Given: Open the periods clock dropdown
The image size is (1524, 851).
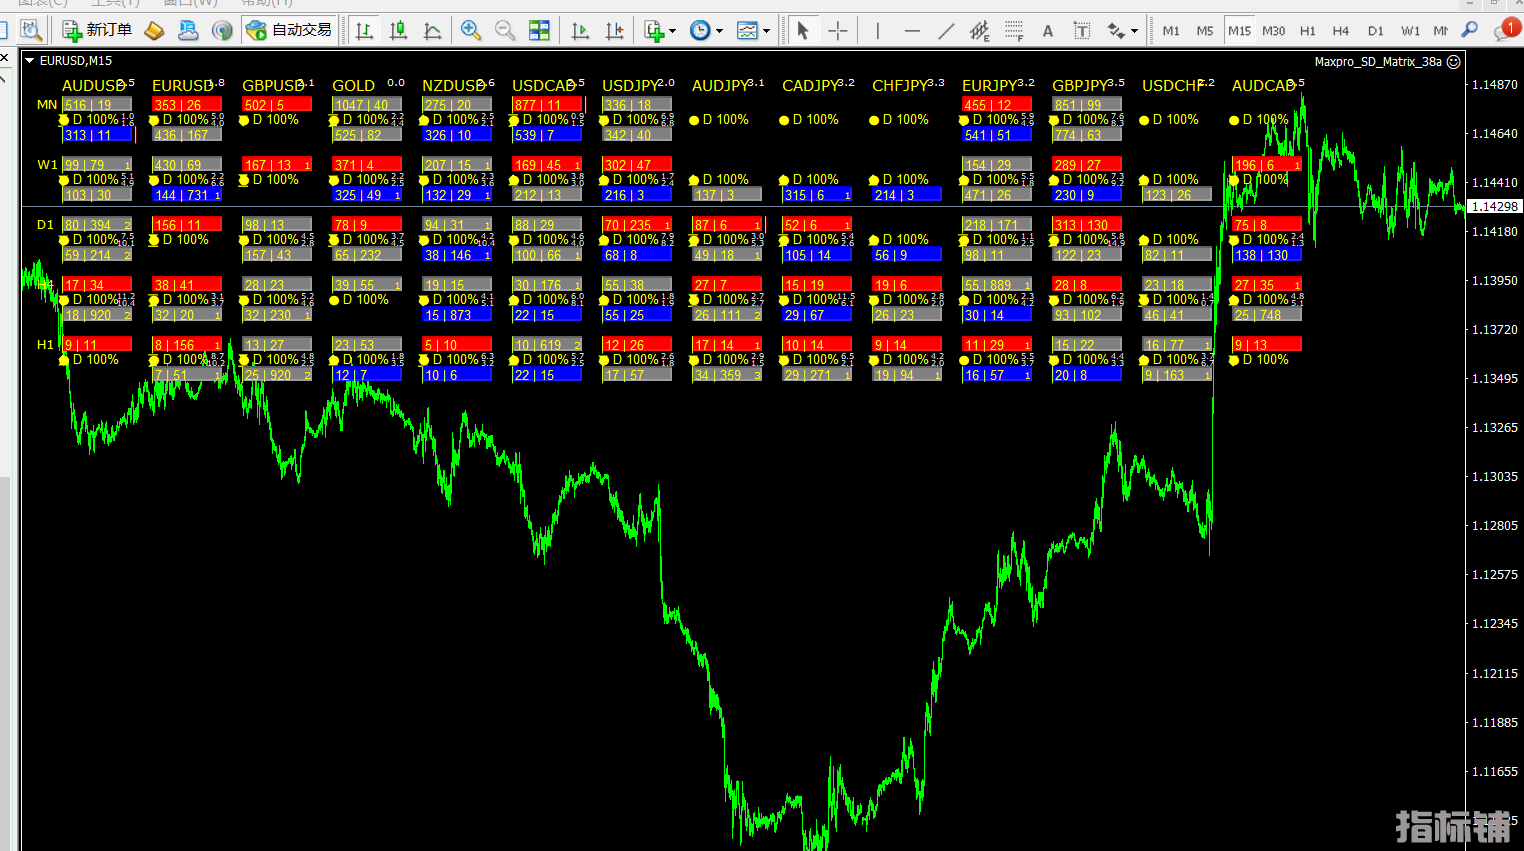Looking at the screenshot, I should [706, 31].
